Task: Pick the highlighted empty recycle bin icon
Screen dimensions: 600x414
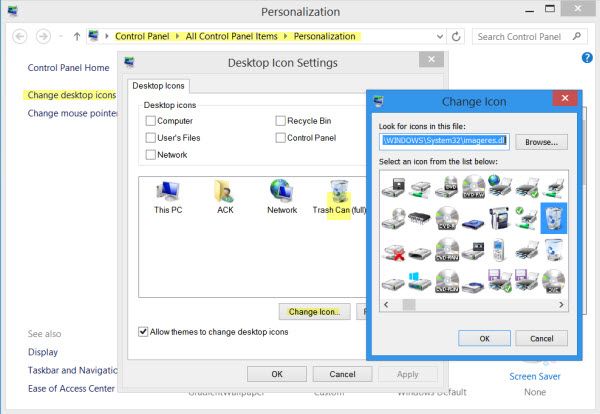Action: pos(553,218)
